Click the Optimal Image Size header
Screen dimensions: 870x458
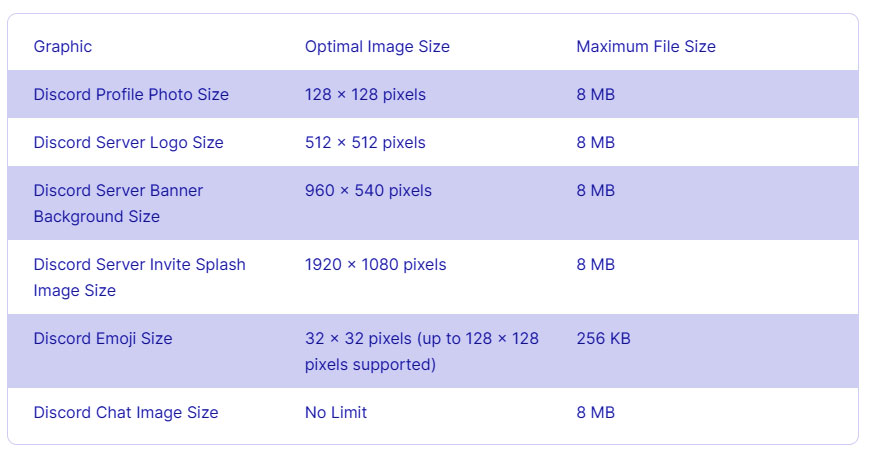[x=377, y=46]
